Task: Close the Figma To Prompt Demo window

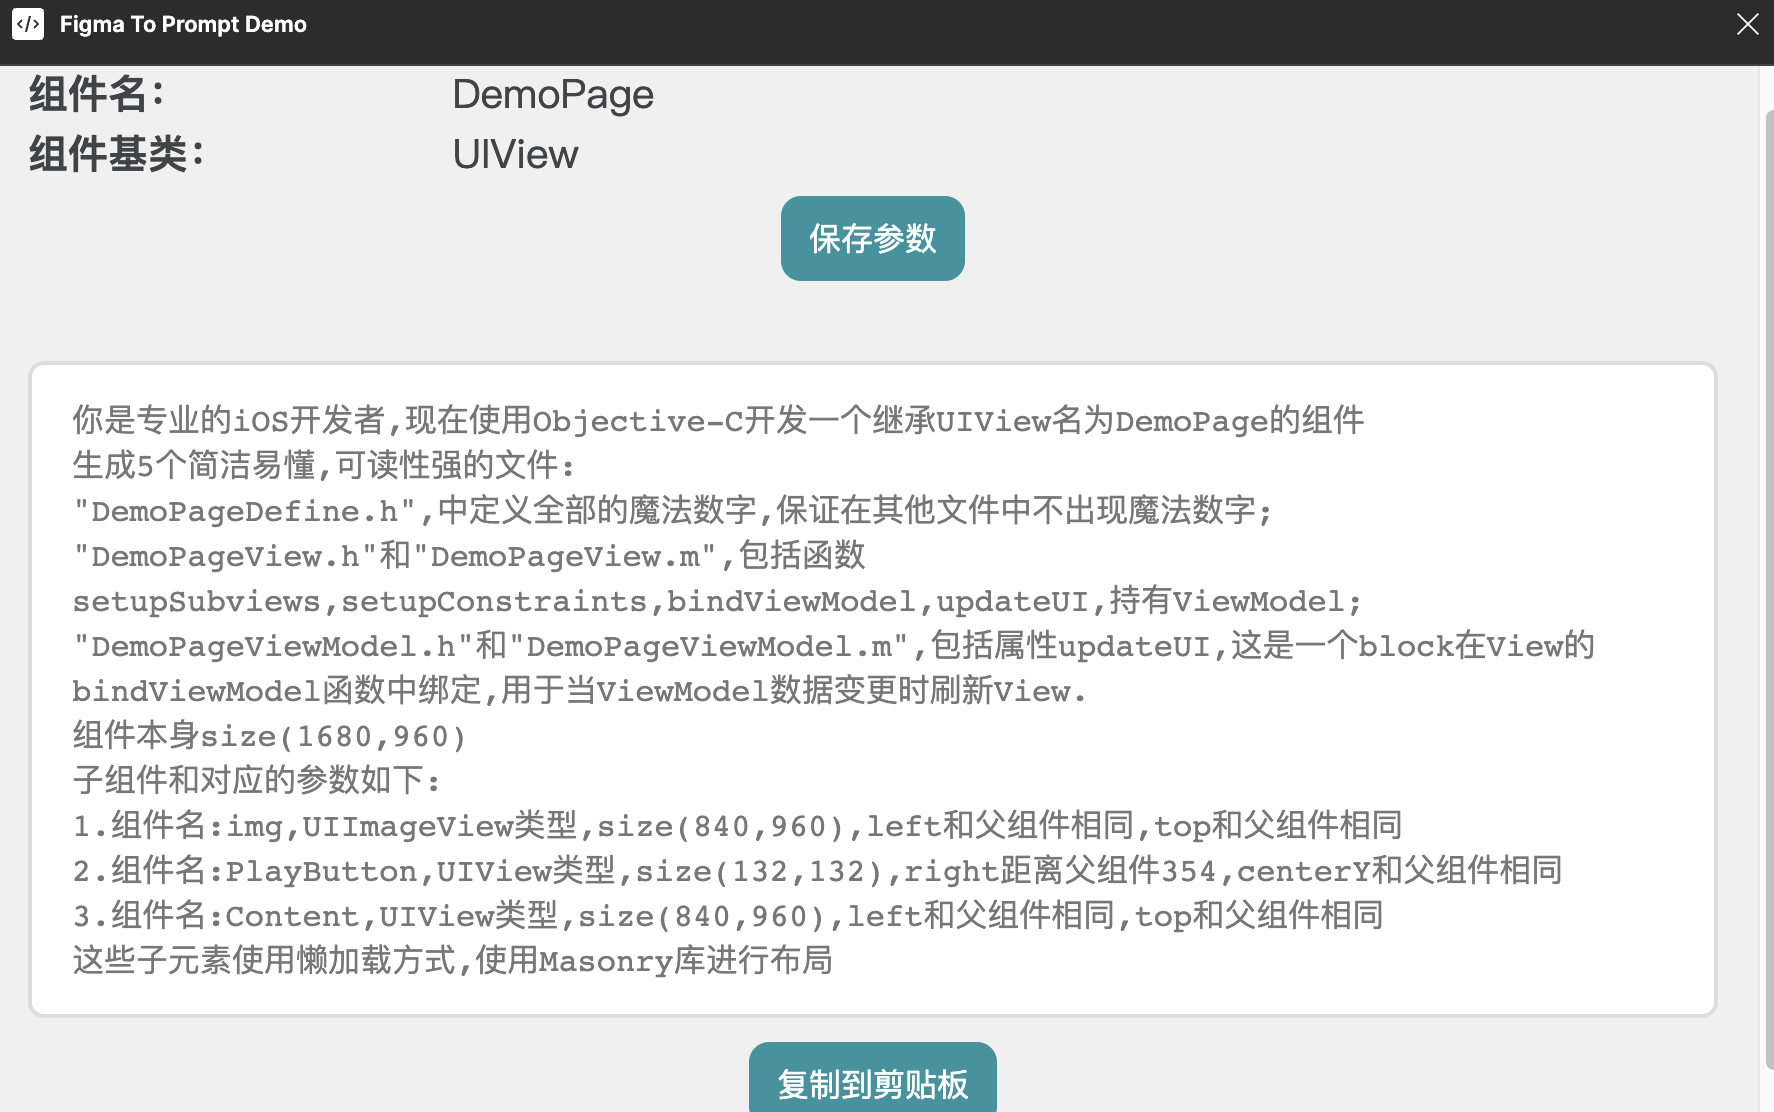Action: pyautogui.click(x=1747, y=24)
